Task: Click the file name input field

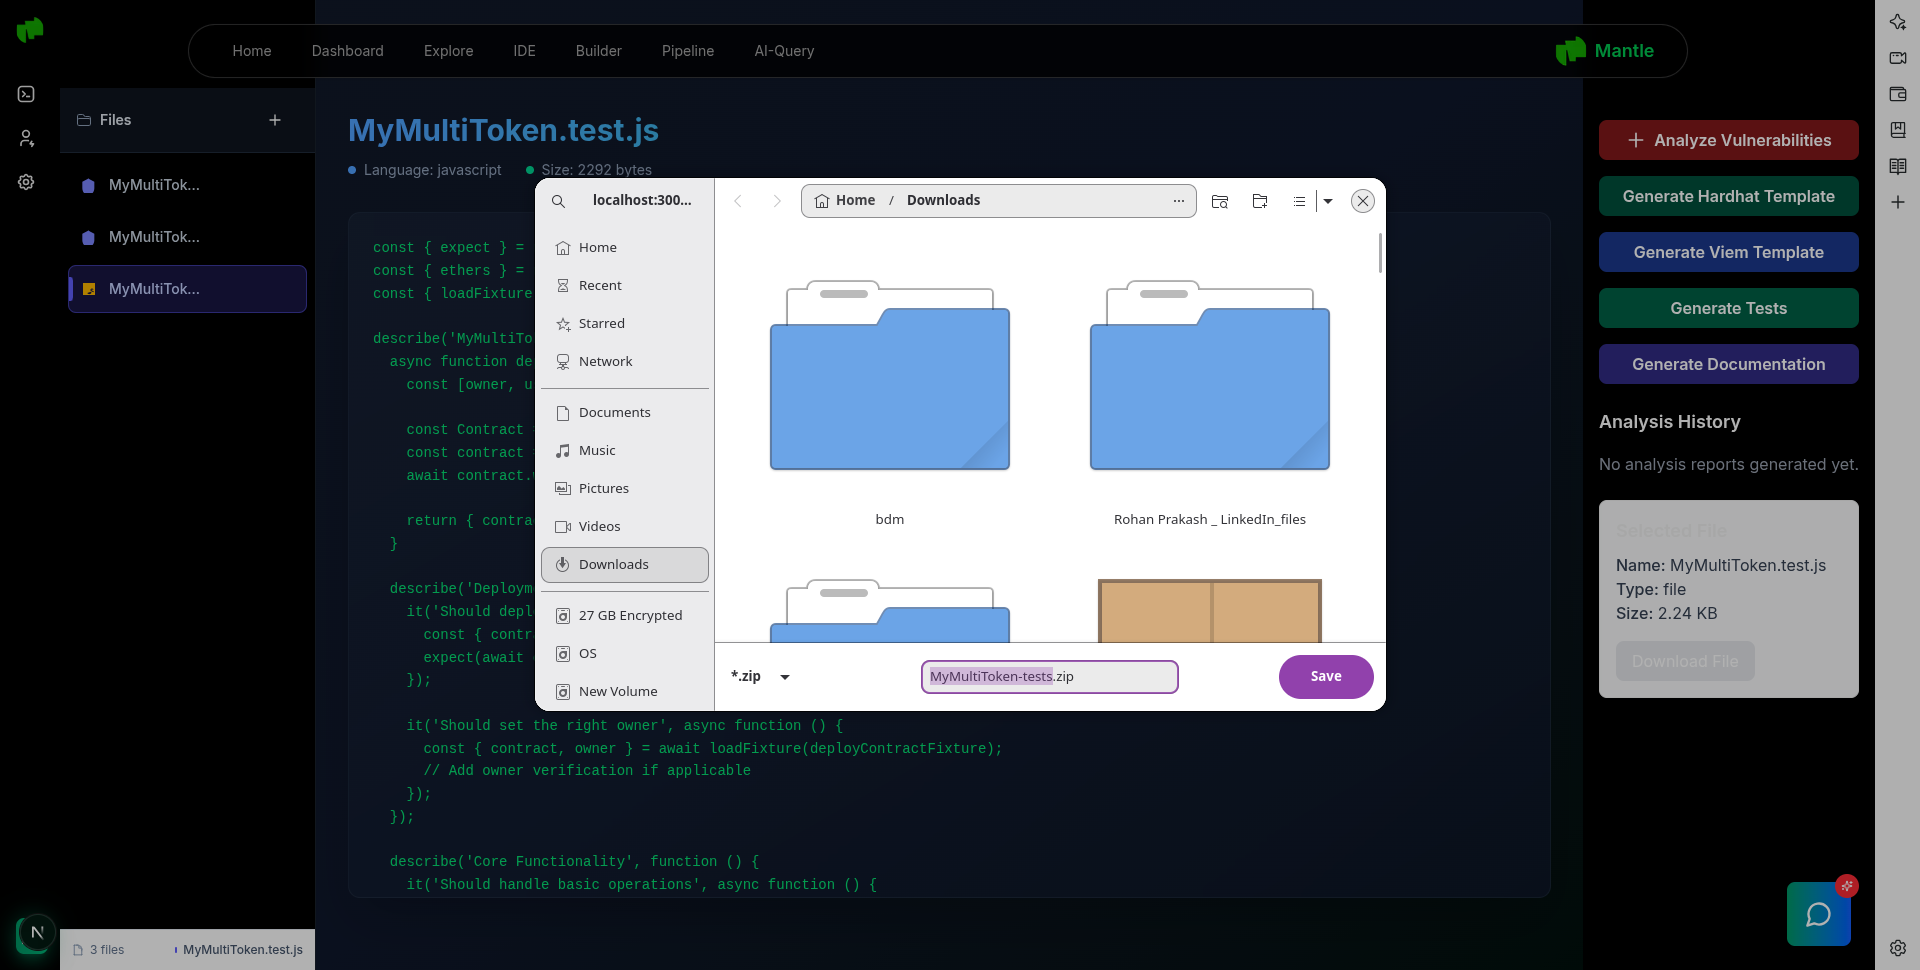Action: [x=1049, y=677]
